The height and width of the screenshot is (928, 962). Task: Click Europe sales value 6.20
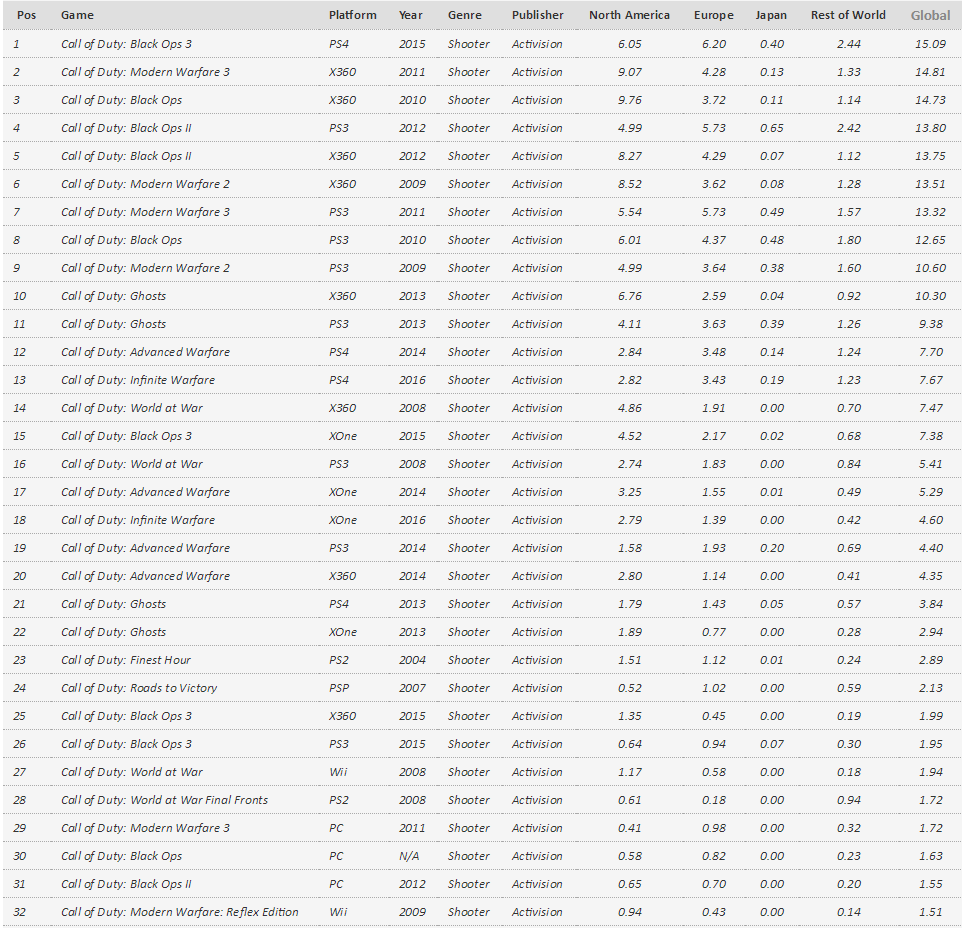(714, 44)
